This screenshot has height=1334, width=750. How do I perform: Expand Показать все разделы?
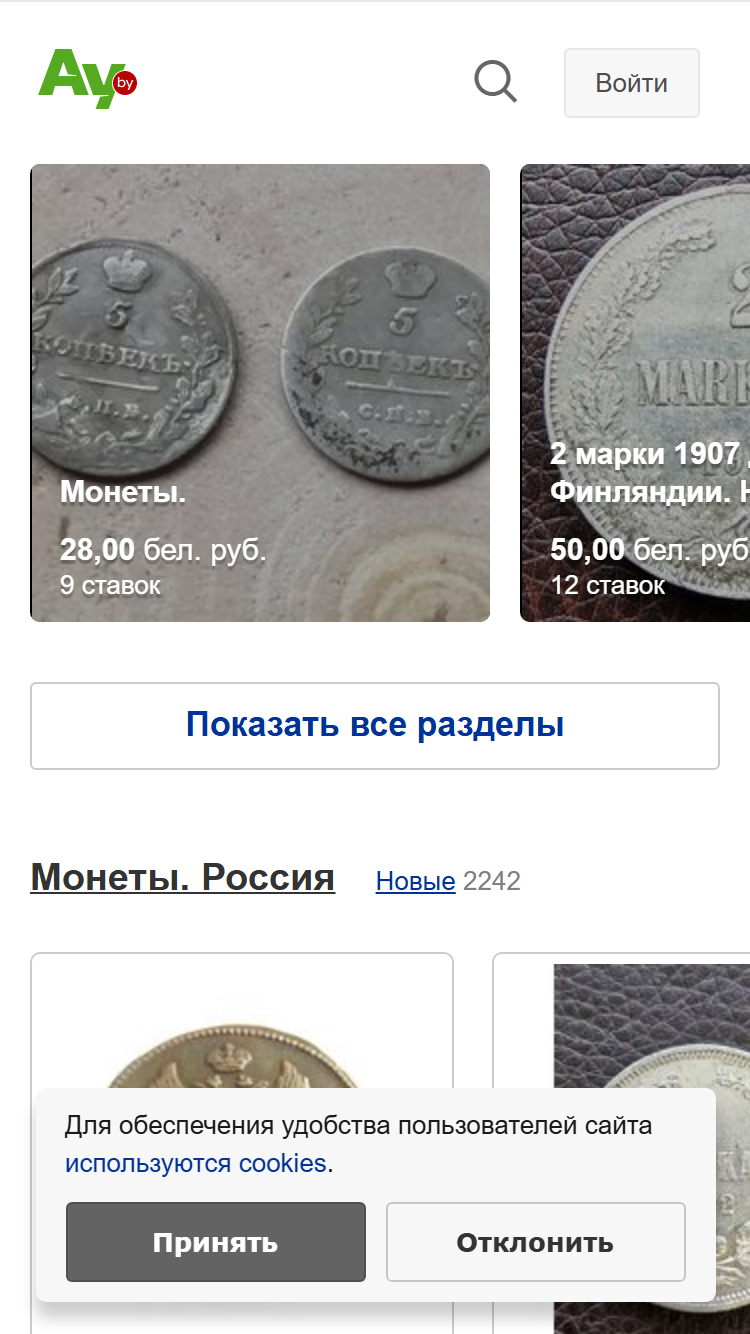(x=375, y=726)
